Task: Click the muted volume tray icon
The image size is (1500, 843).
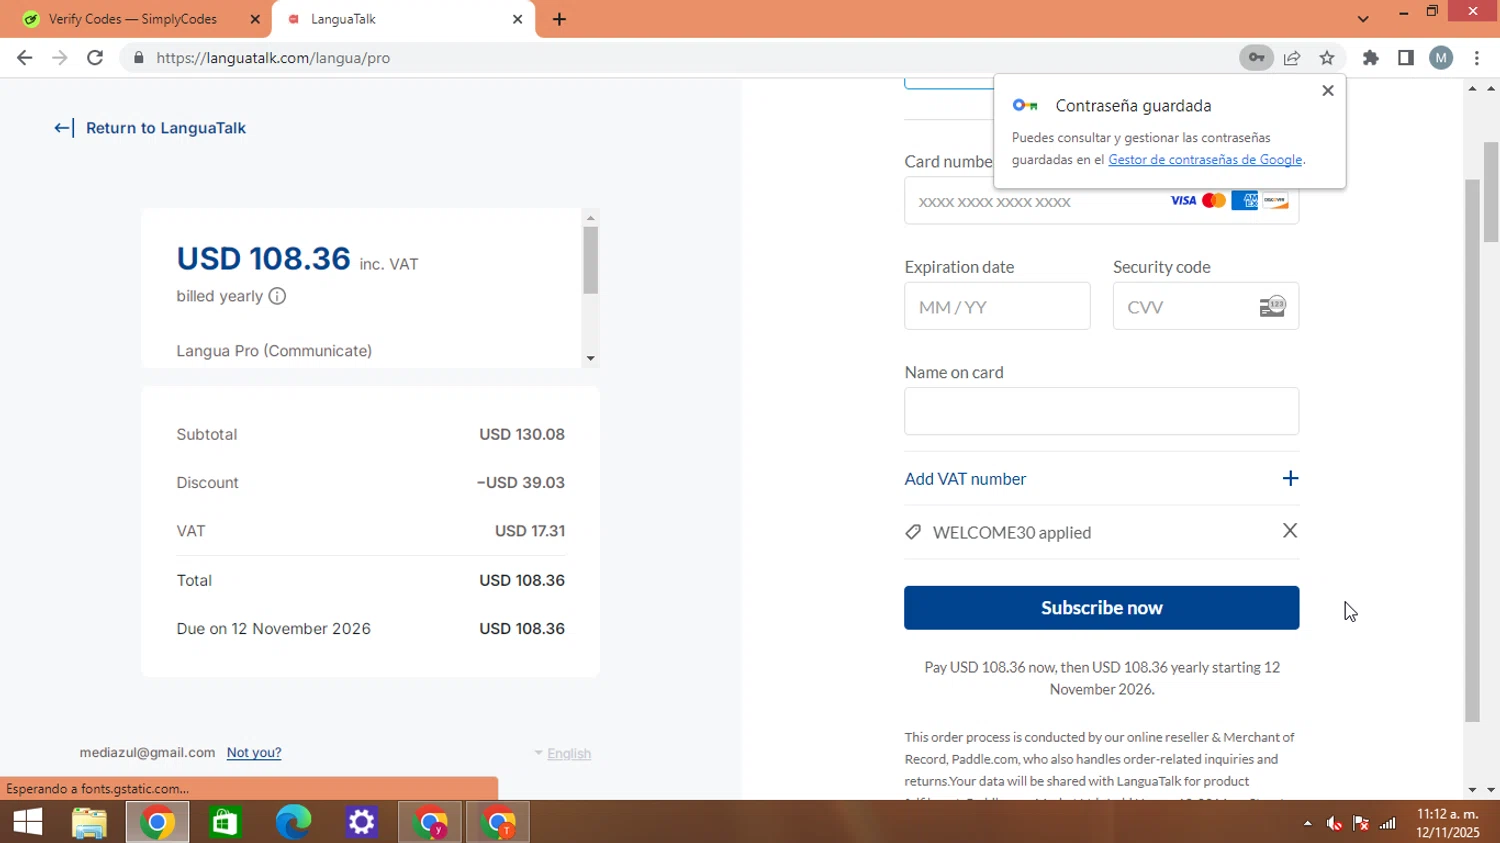Action: (x=1334, y=823)
